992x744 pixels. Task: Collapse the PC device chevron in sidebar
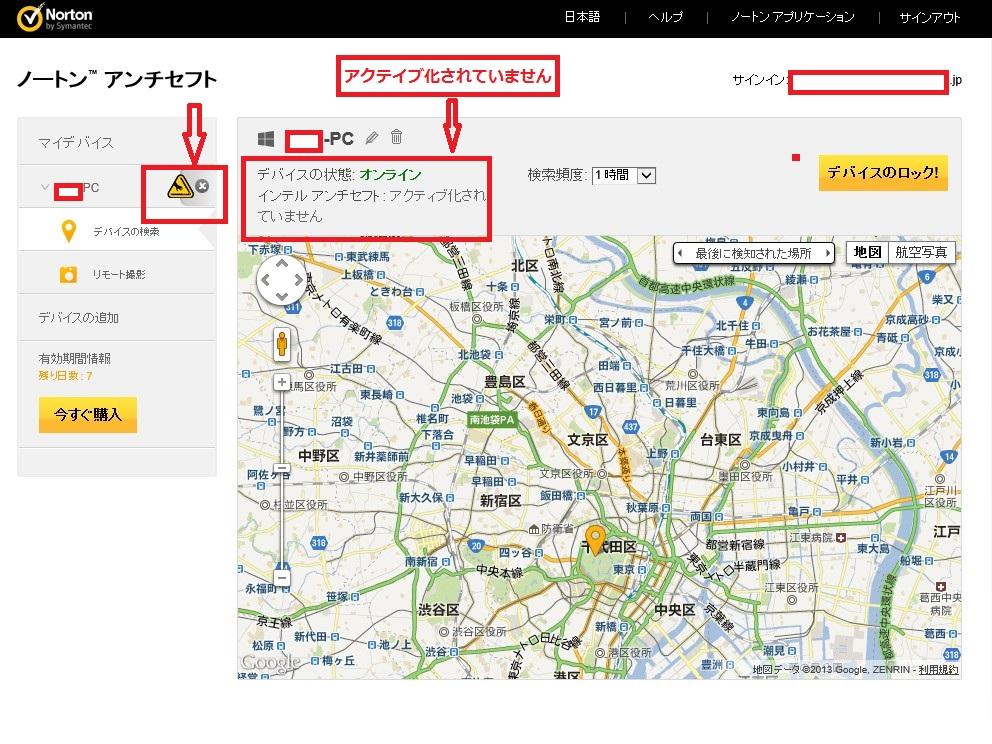tap(45, 187)
